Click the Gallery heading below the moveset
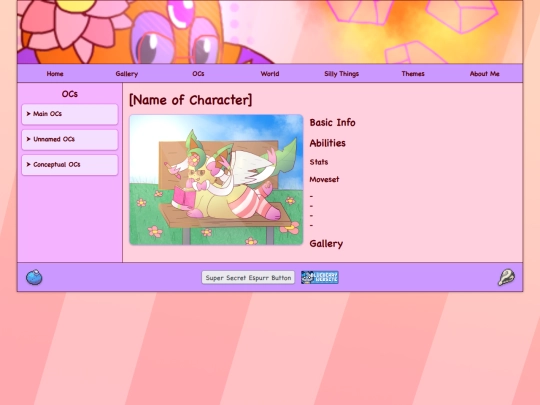Screen dimensions: 540x405 tap(326, 244)
